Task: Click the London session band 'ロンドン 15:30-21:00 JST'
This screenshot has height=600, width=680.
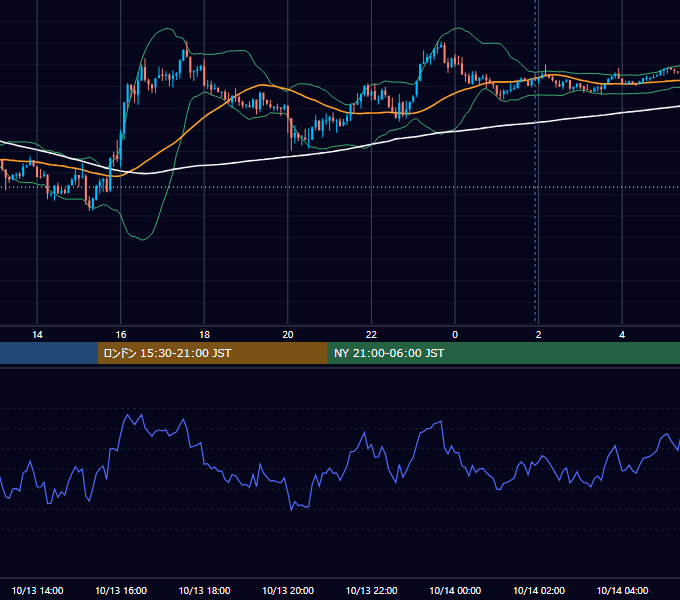Action: [x=212, y=353]
